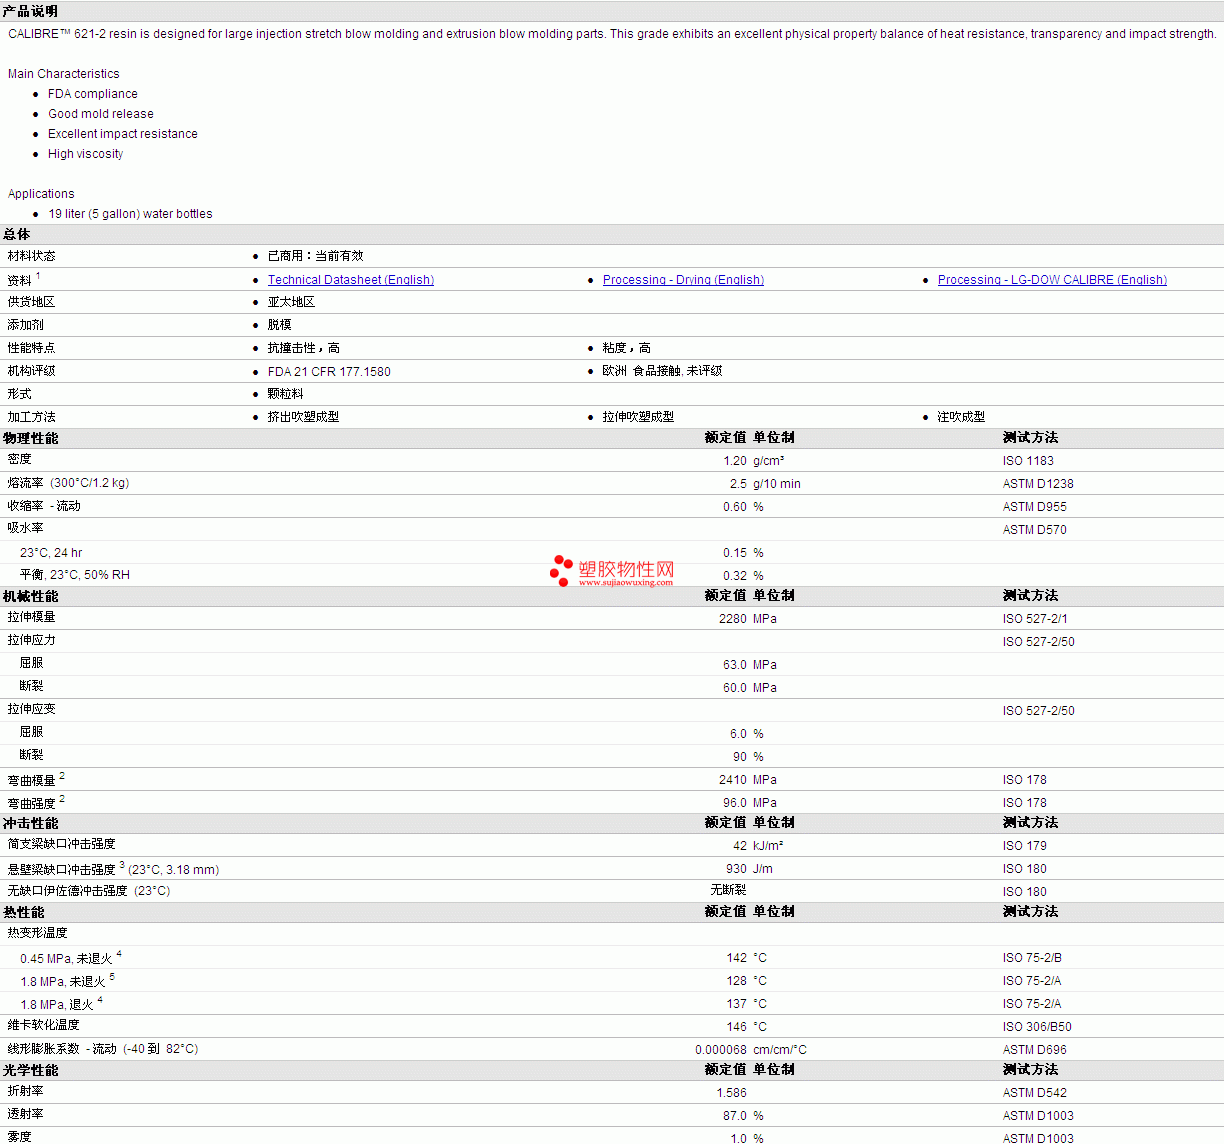Click the 'ISO 527-2/1' test method
Image resolution: width=1224 pixels, height=1144 pixels.
tap(1035, 619)
